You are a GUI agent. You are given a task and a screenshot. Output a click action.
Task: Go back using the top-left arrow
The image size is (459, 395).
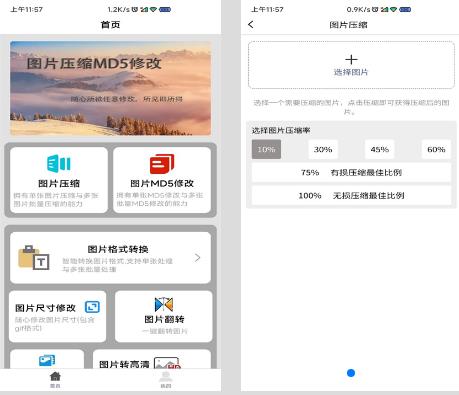tap(251, 24)
